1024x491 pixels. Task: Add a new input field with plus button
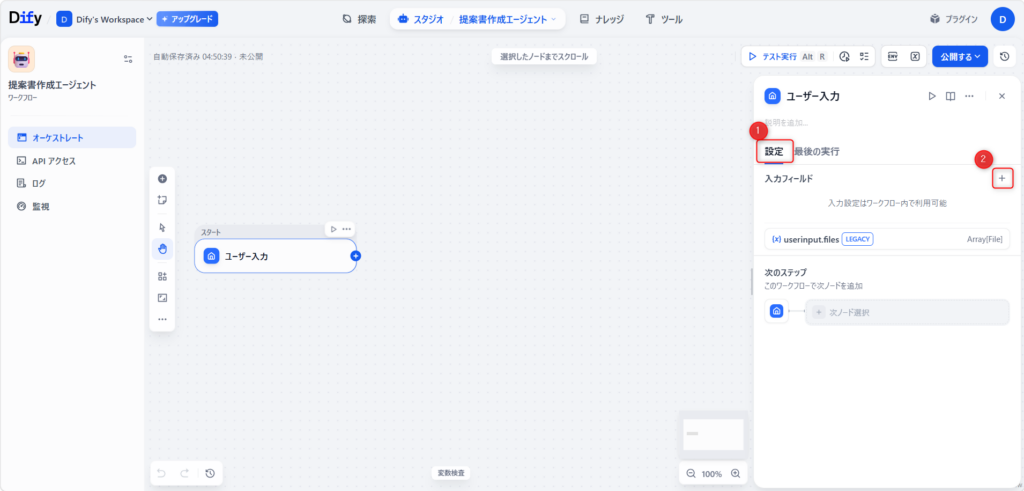pyautogui.click(x=1002, y=178)
